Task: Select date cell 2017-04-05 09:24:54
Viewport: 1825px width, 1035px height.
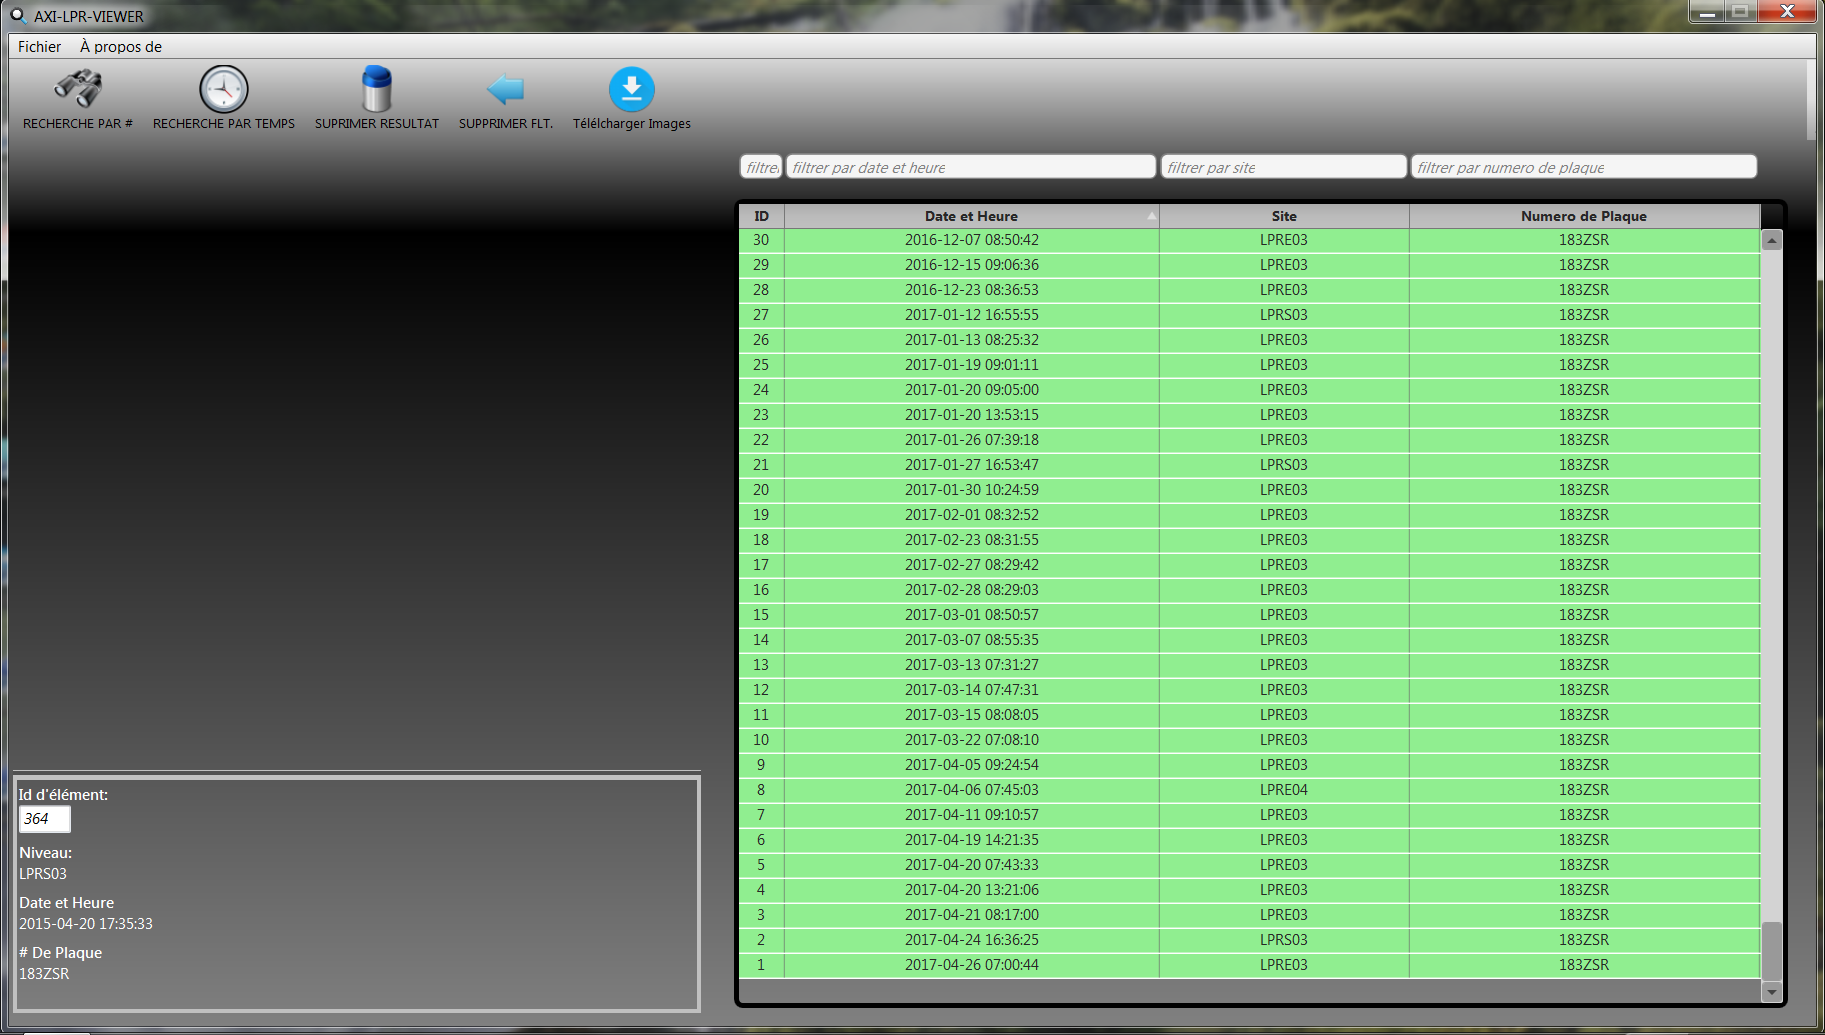Action: 972,765
